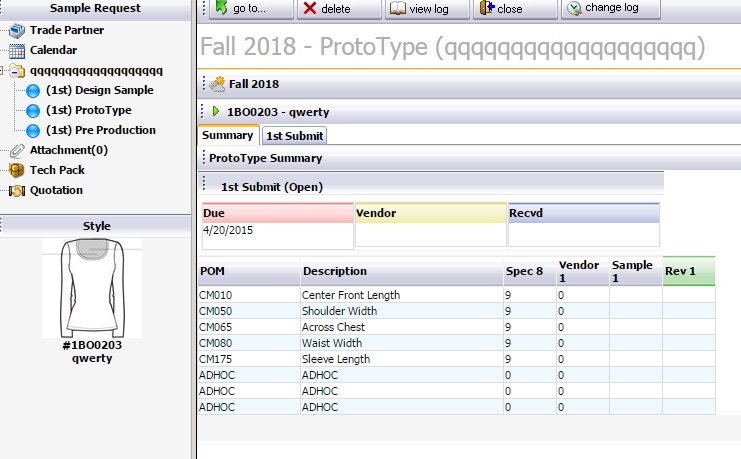This screenshot has width=741, height=459.
Task: Click the #1BO0203 qwerty style label
Action: tap(92, 352)
